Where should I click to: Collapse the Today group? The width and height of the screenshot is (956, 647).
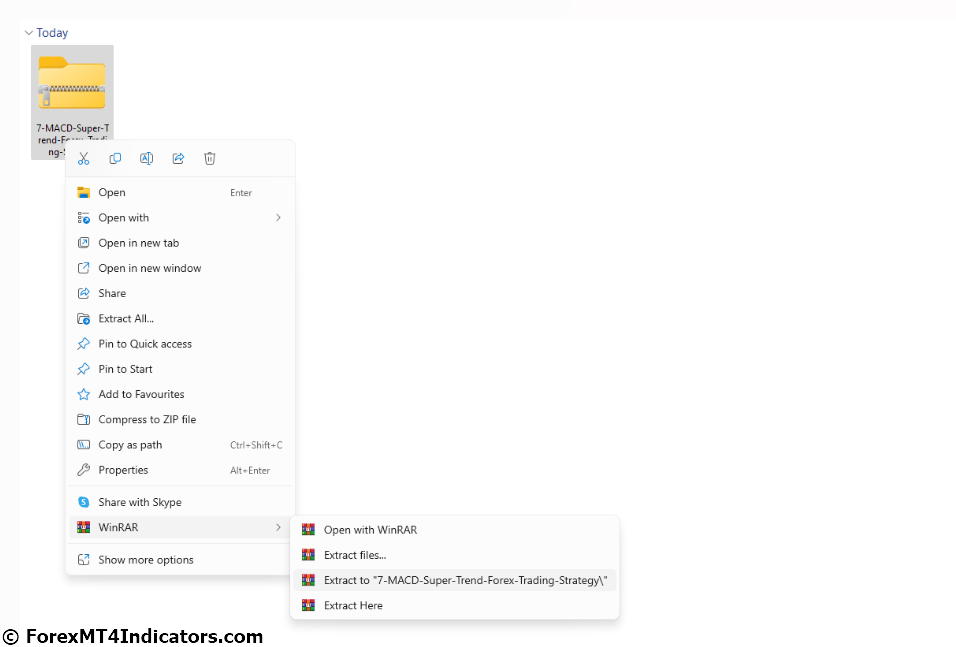[x=28, y=32]
